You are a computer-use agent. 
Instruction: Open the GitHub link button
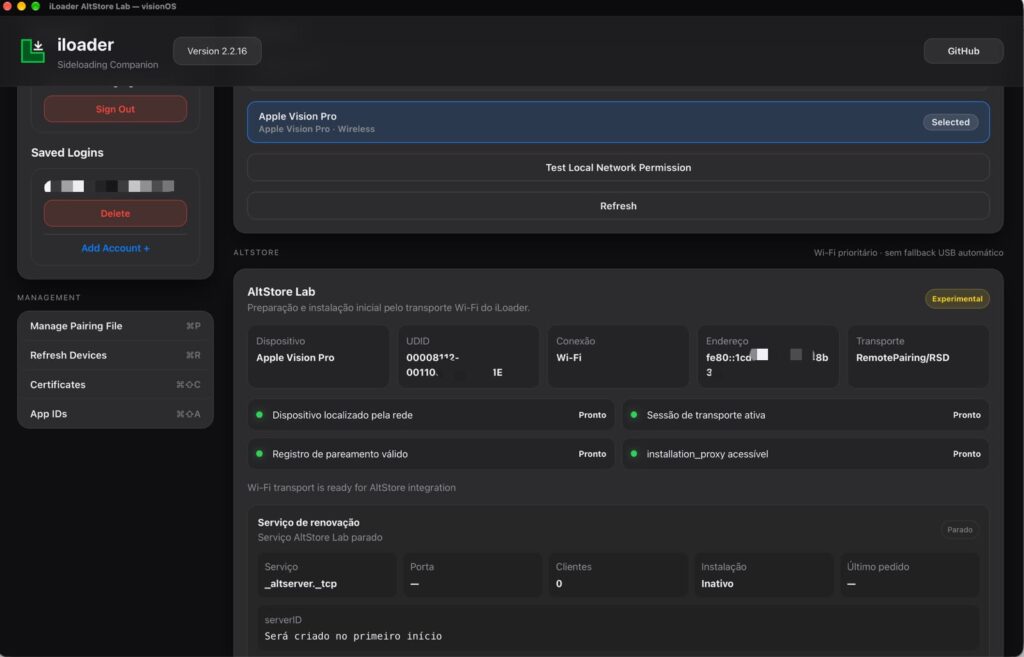click(x=963, y=51)
